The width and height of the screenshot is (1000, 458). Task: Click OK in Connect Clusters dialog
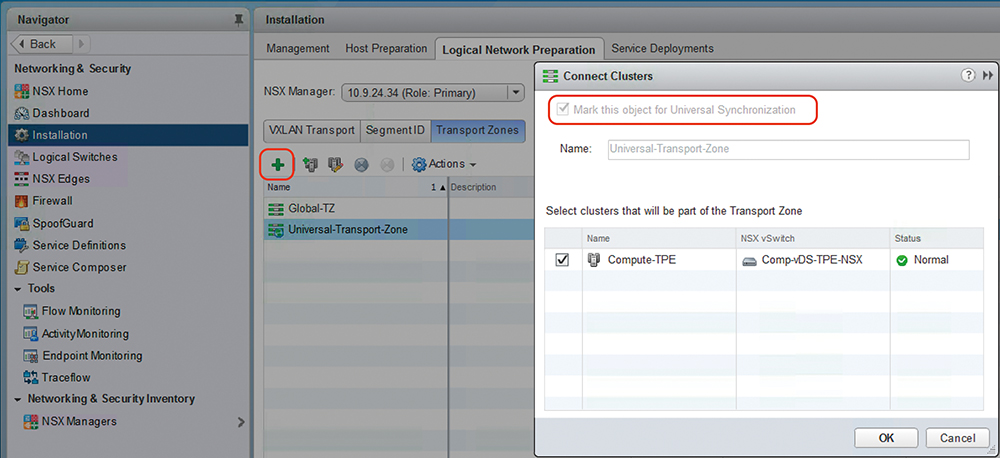click(x=886, y=438)
